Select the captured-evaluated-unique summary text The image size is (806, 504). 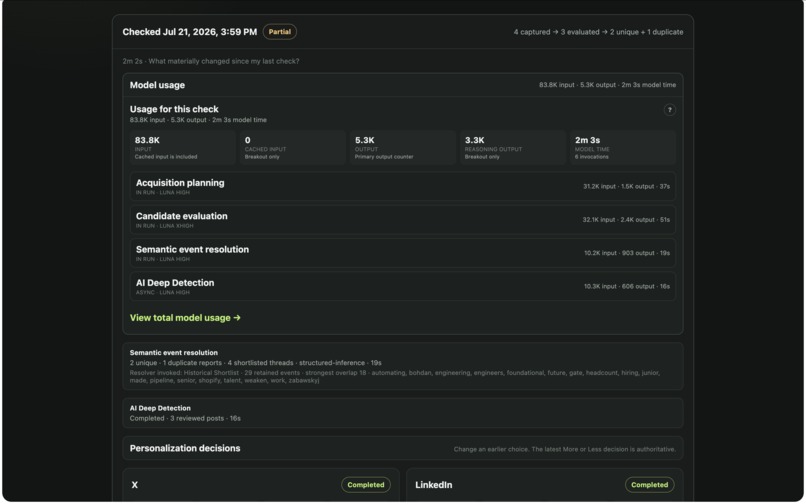598,32
